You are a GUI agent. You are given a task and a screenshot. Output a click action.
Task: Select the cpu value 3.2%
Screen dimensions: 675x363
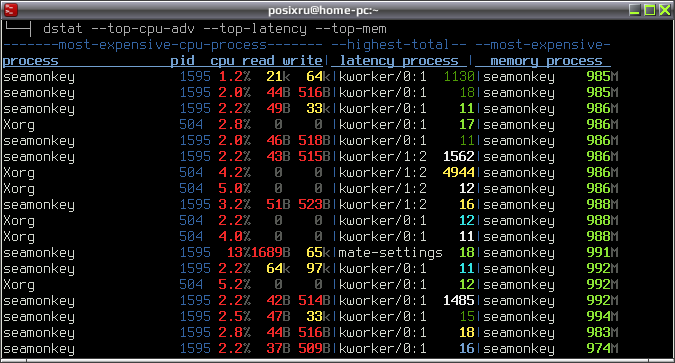tap(235, 205)
